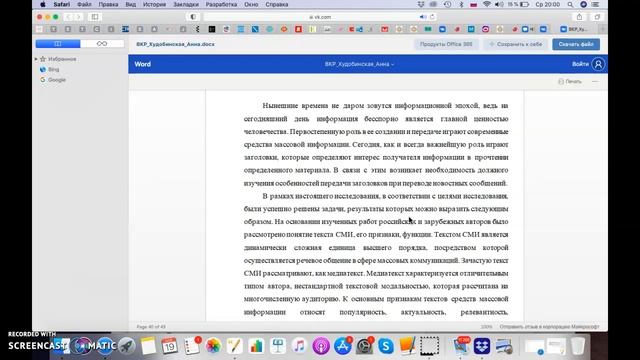Click the Продукты Office 365 button
The width and height of the screenshot is (640, 360).
click(446, 44)
